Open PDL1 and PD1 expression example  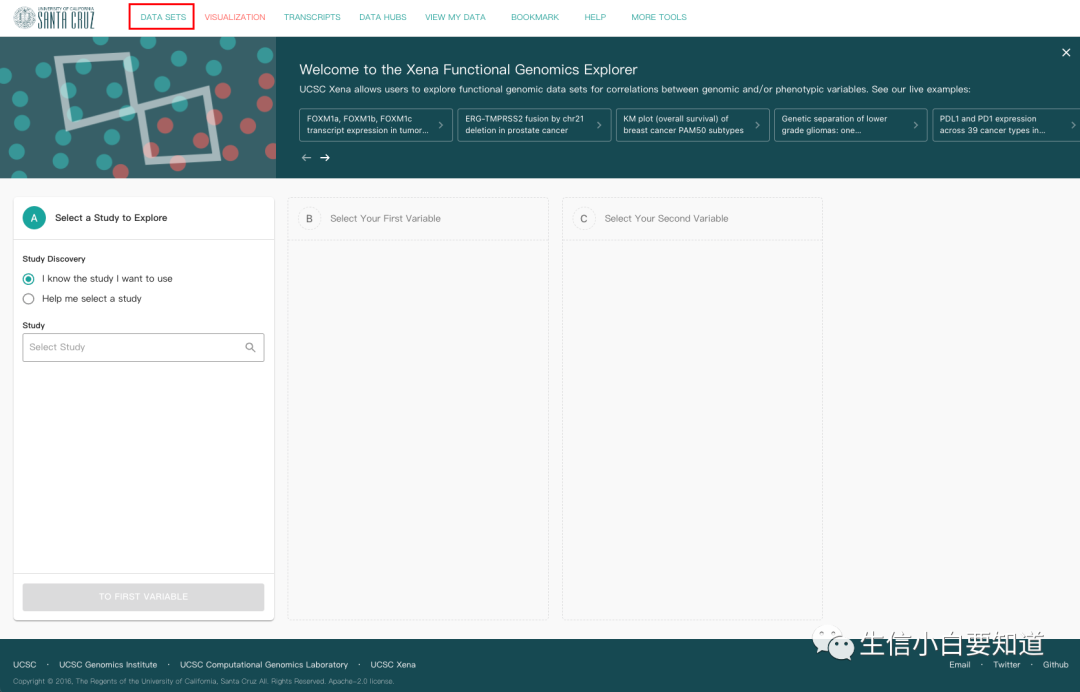click(1006, 125)
